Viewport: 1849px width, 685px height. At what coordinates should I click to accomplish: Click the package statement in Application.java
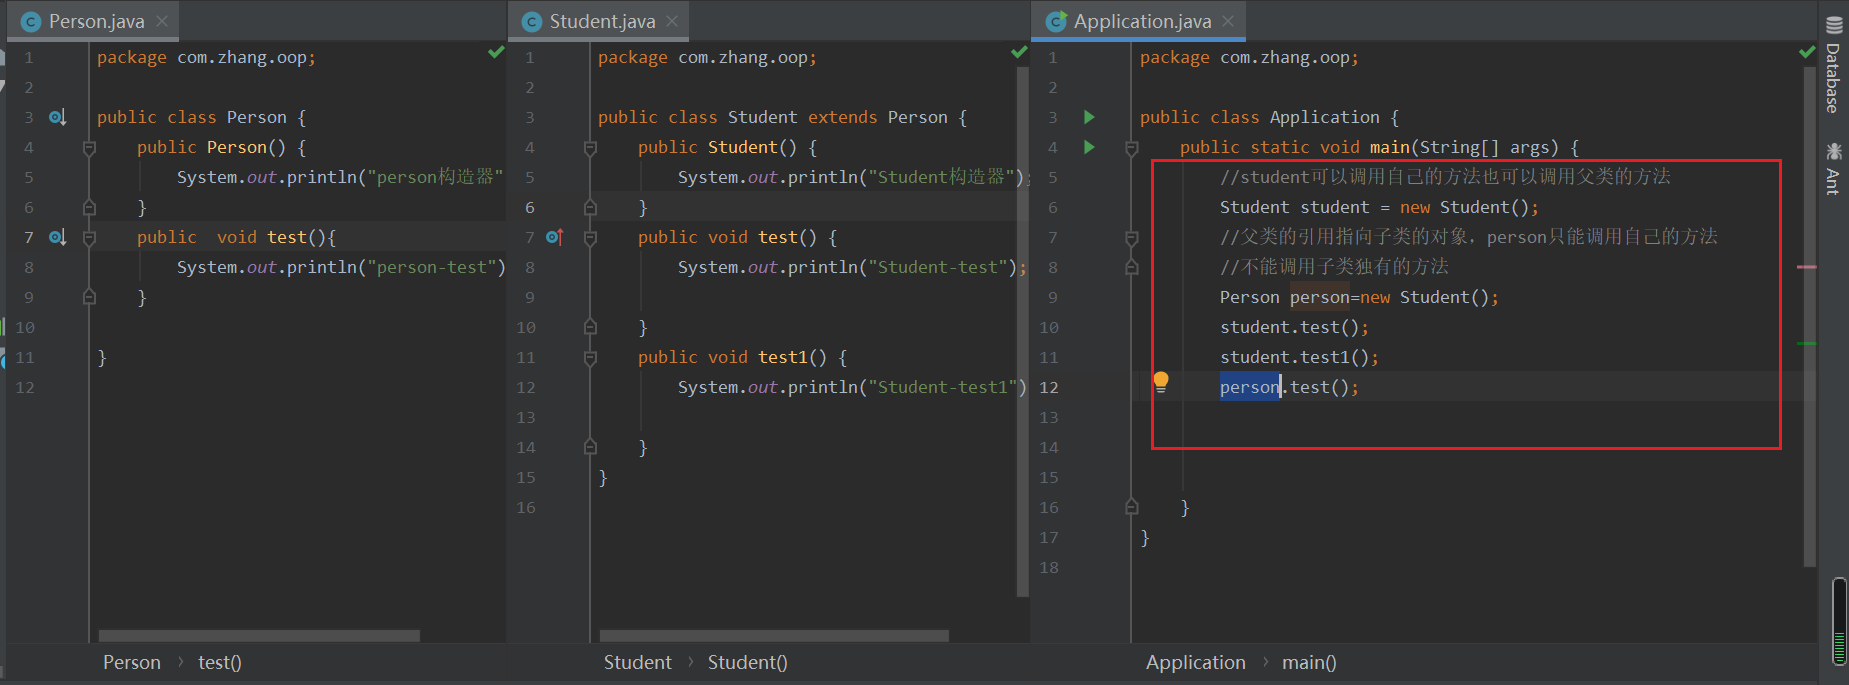coord(1249,57)
